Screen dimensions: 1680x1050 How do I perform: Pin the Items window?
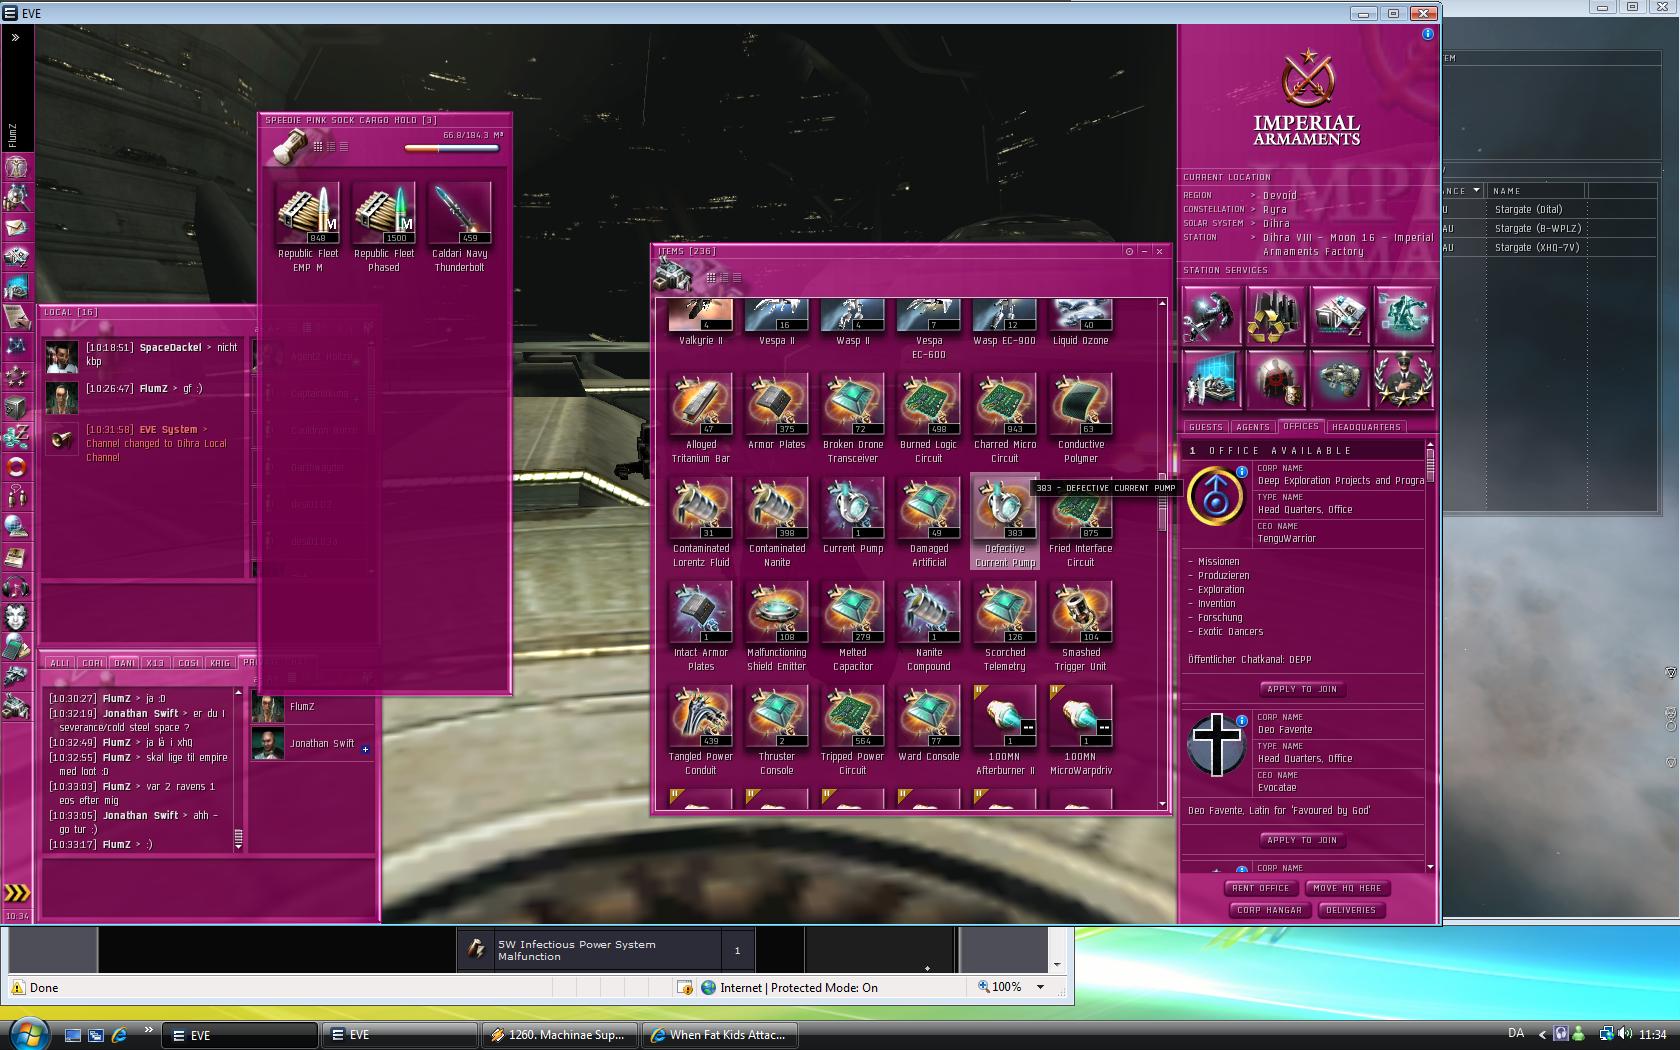tap(1129, 251)
